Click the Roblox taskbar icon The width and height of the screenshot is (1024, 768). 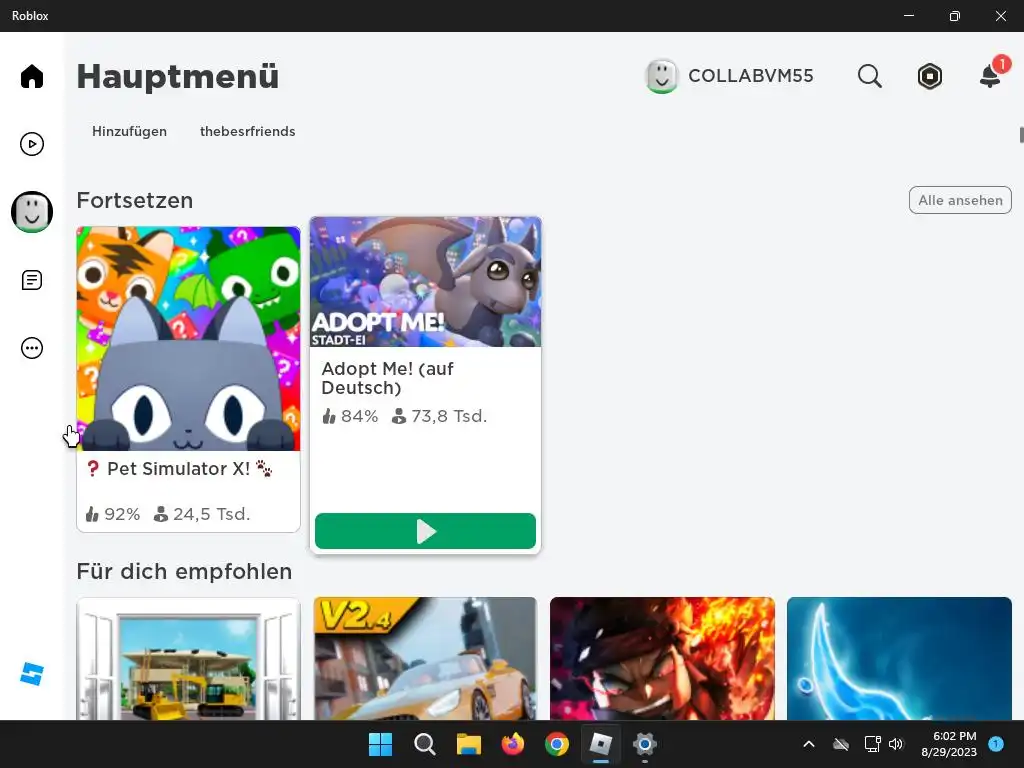pyautogui.click(x=600, y=744)
